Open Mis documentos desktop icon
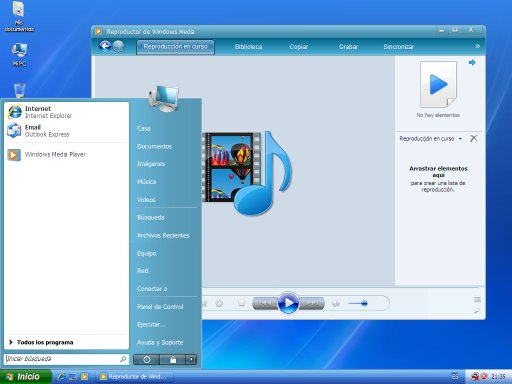 pyautogui.click(x=19, y=17)
